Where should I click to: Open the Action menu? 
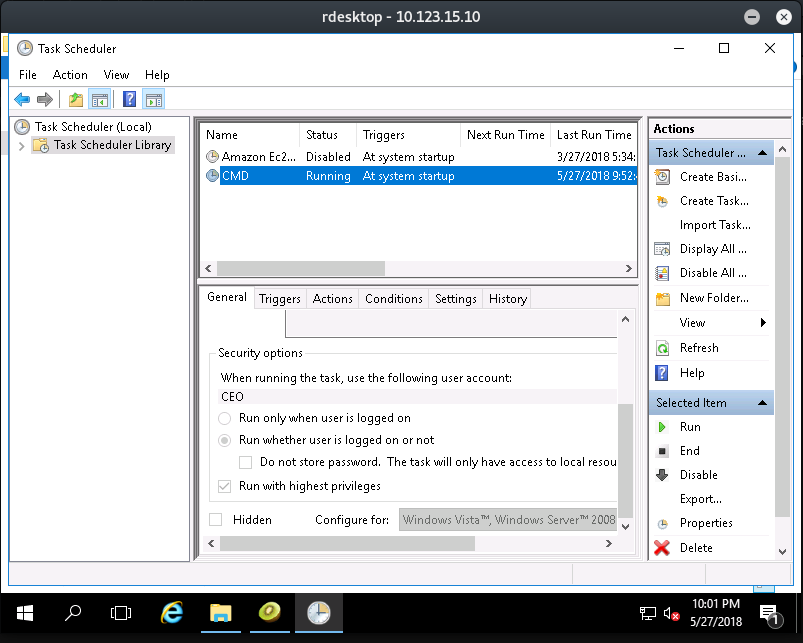coord(70,75)
